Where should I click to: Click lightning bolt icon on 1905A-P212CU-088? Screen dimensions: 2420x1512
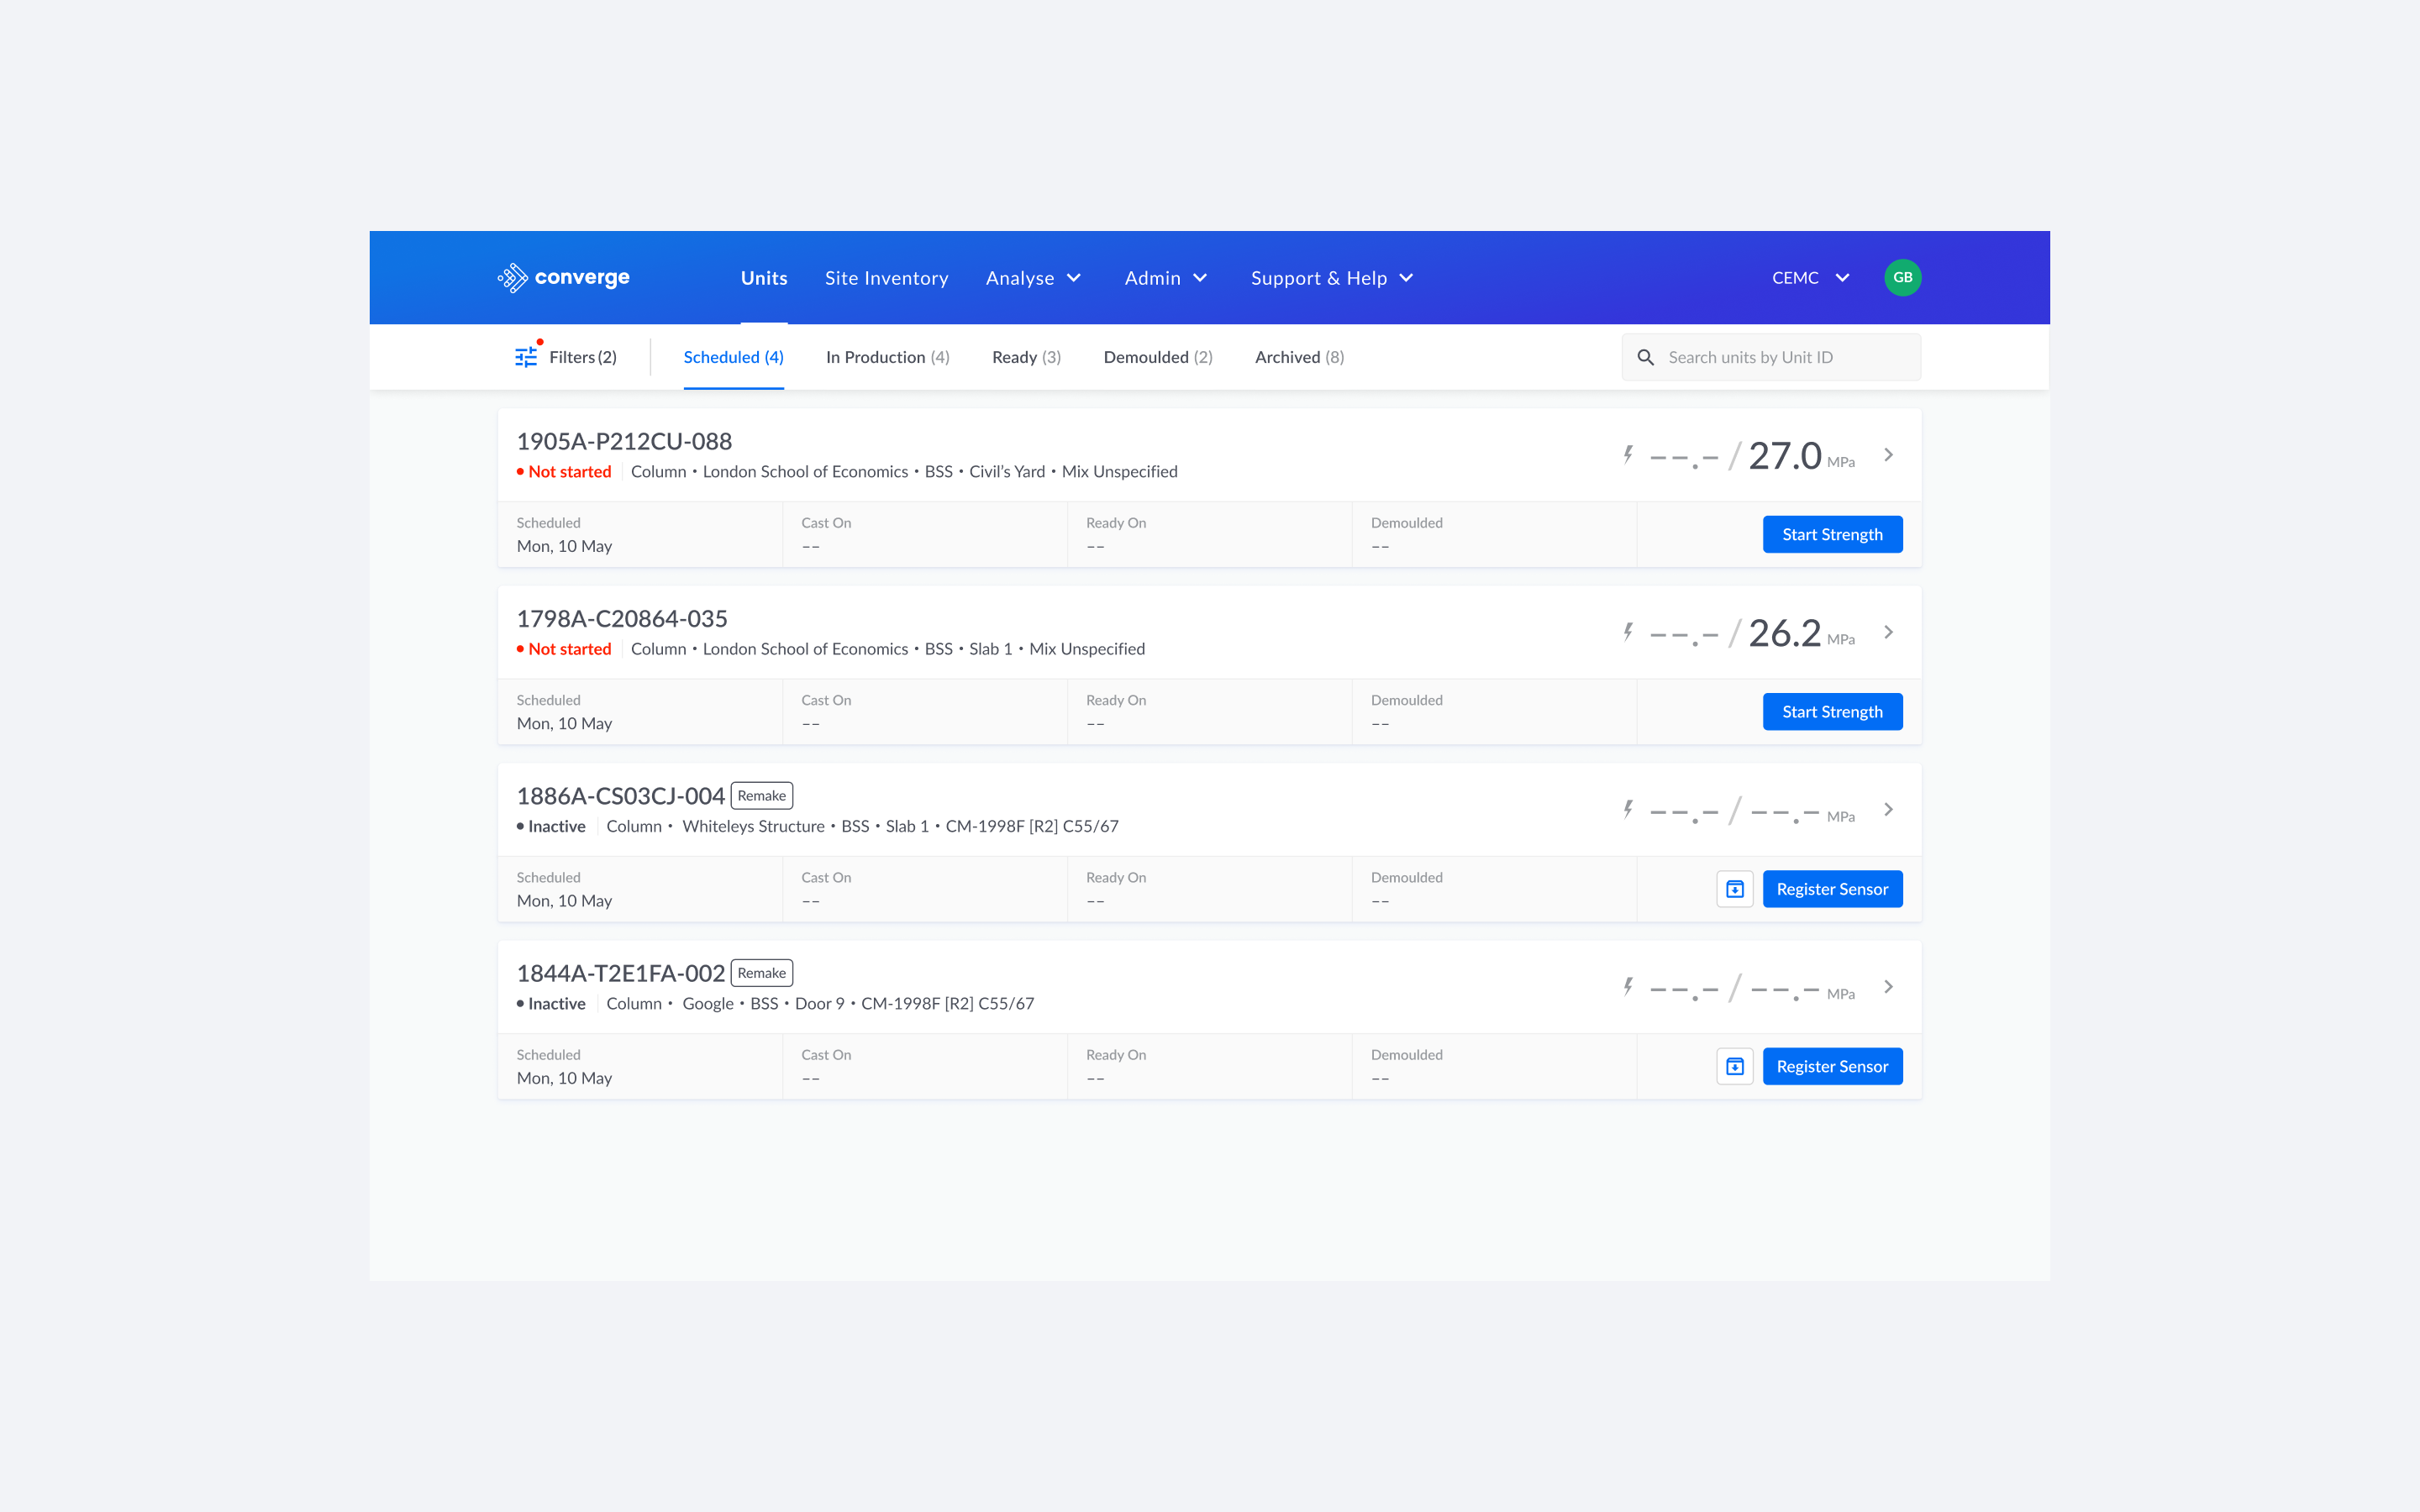(1628, 455)
